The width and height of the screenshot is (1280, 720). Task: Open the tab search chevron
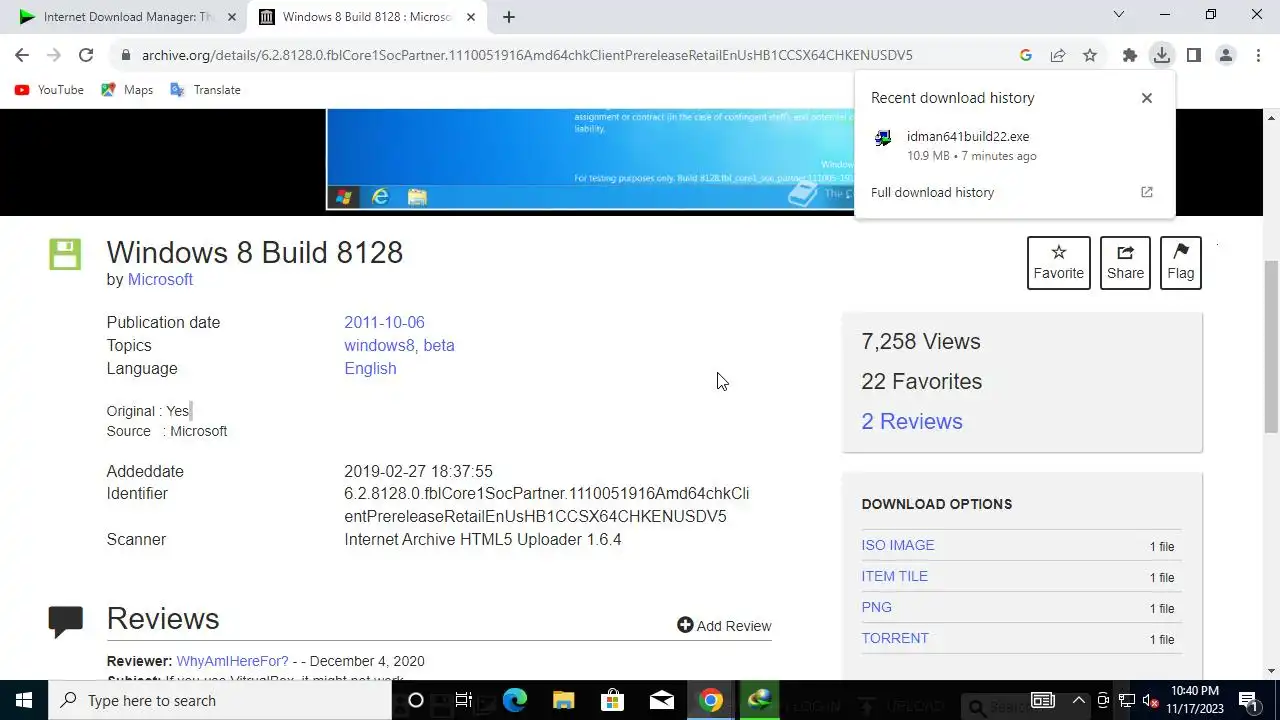pyautogui.click(x=1119, y=15)
